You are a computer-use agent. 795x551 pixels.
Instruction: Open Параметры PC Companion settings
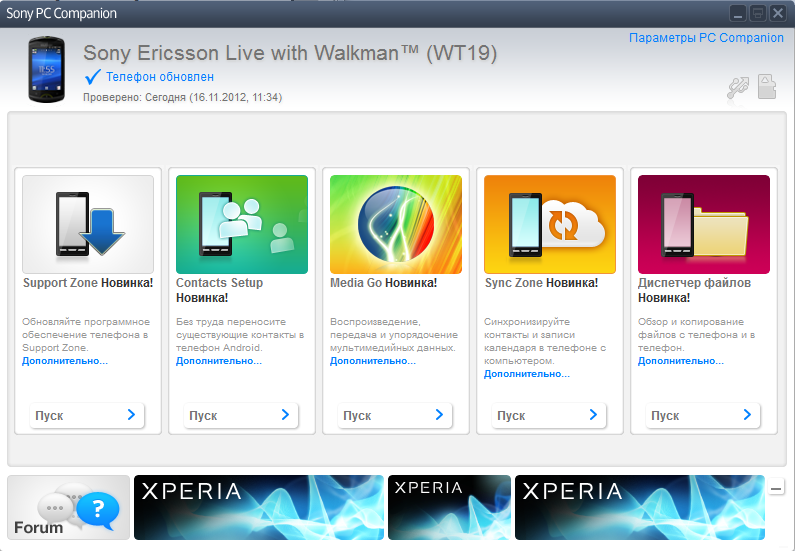[706, 38]
